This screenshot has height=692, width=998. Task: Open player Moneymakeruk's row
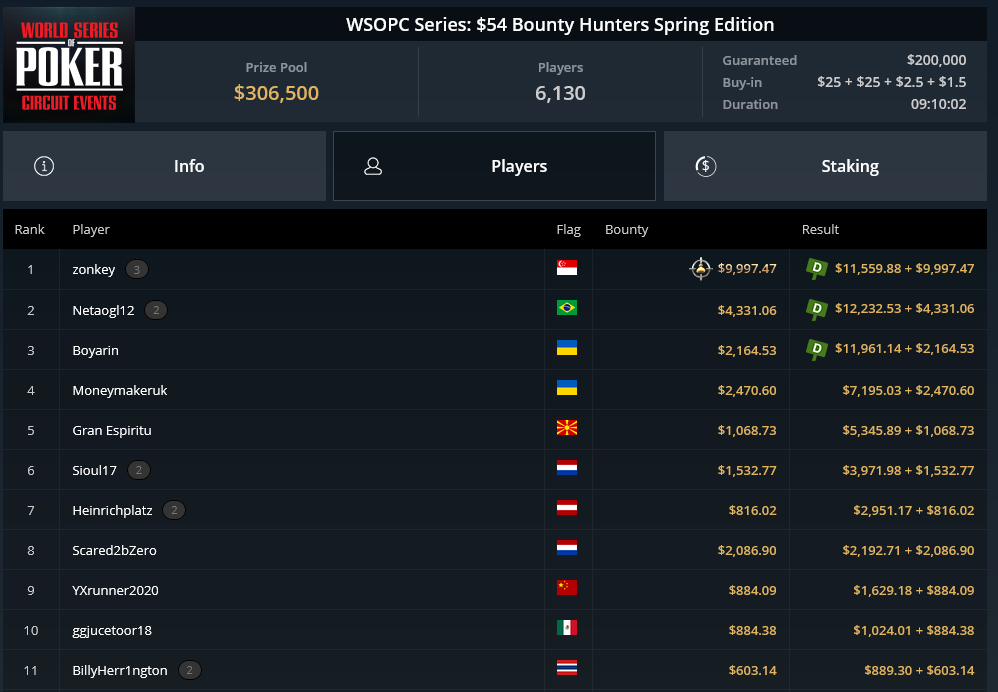[495, 390]
